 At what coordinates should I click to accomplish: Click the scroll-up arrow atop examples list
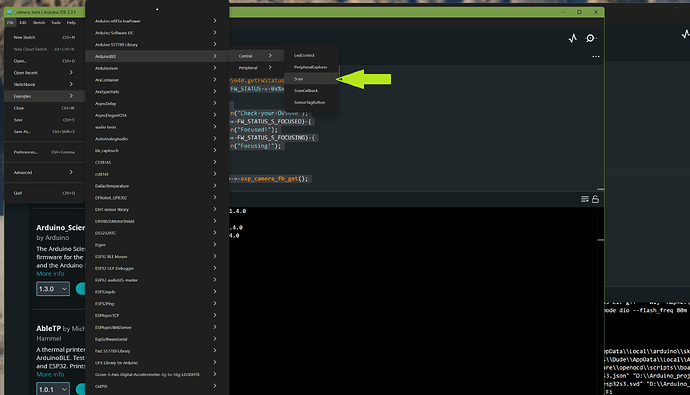pyautogui.click(x=157, y=9)
